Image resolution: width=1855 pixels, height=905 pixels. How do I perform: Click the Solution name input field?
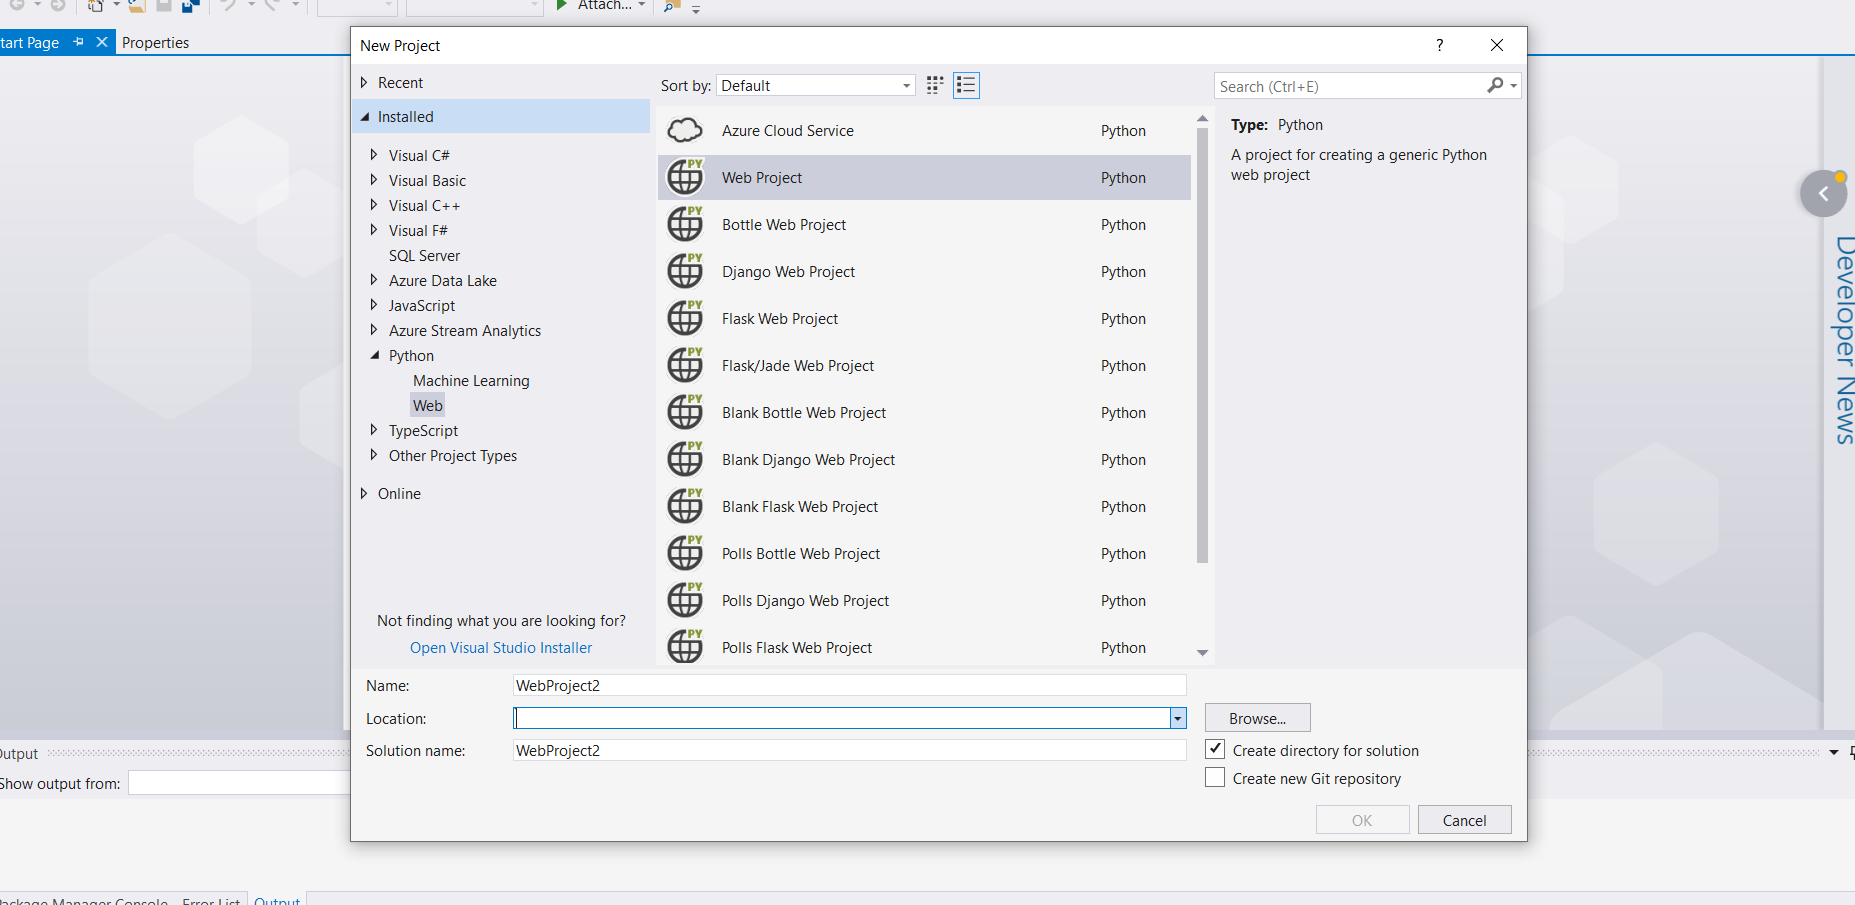pyautogui.click(x=849, y=750)
